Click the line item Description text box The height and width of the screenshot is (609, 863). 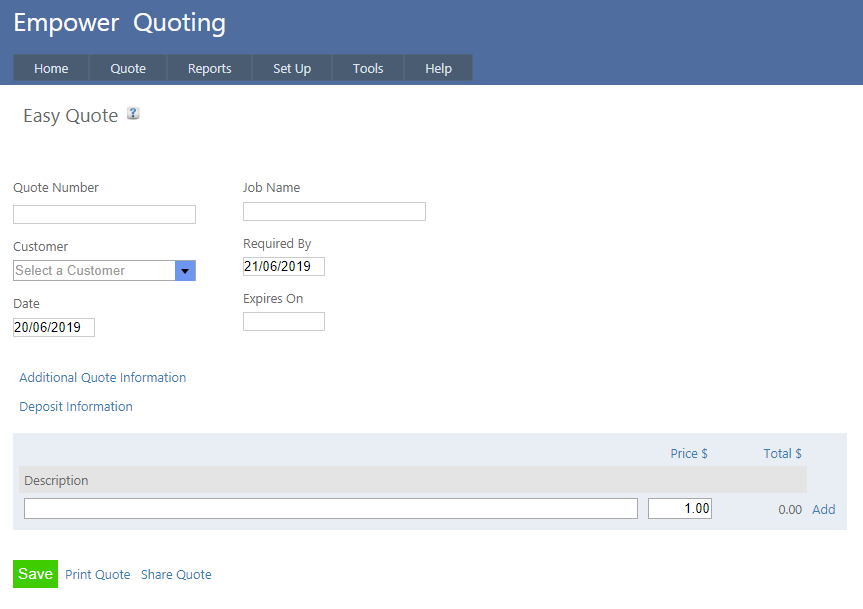[330, 509]
